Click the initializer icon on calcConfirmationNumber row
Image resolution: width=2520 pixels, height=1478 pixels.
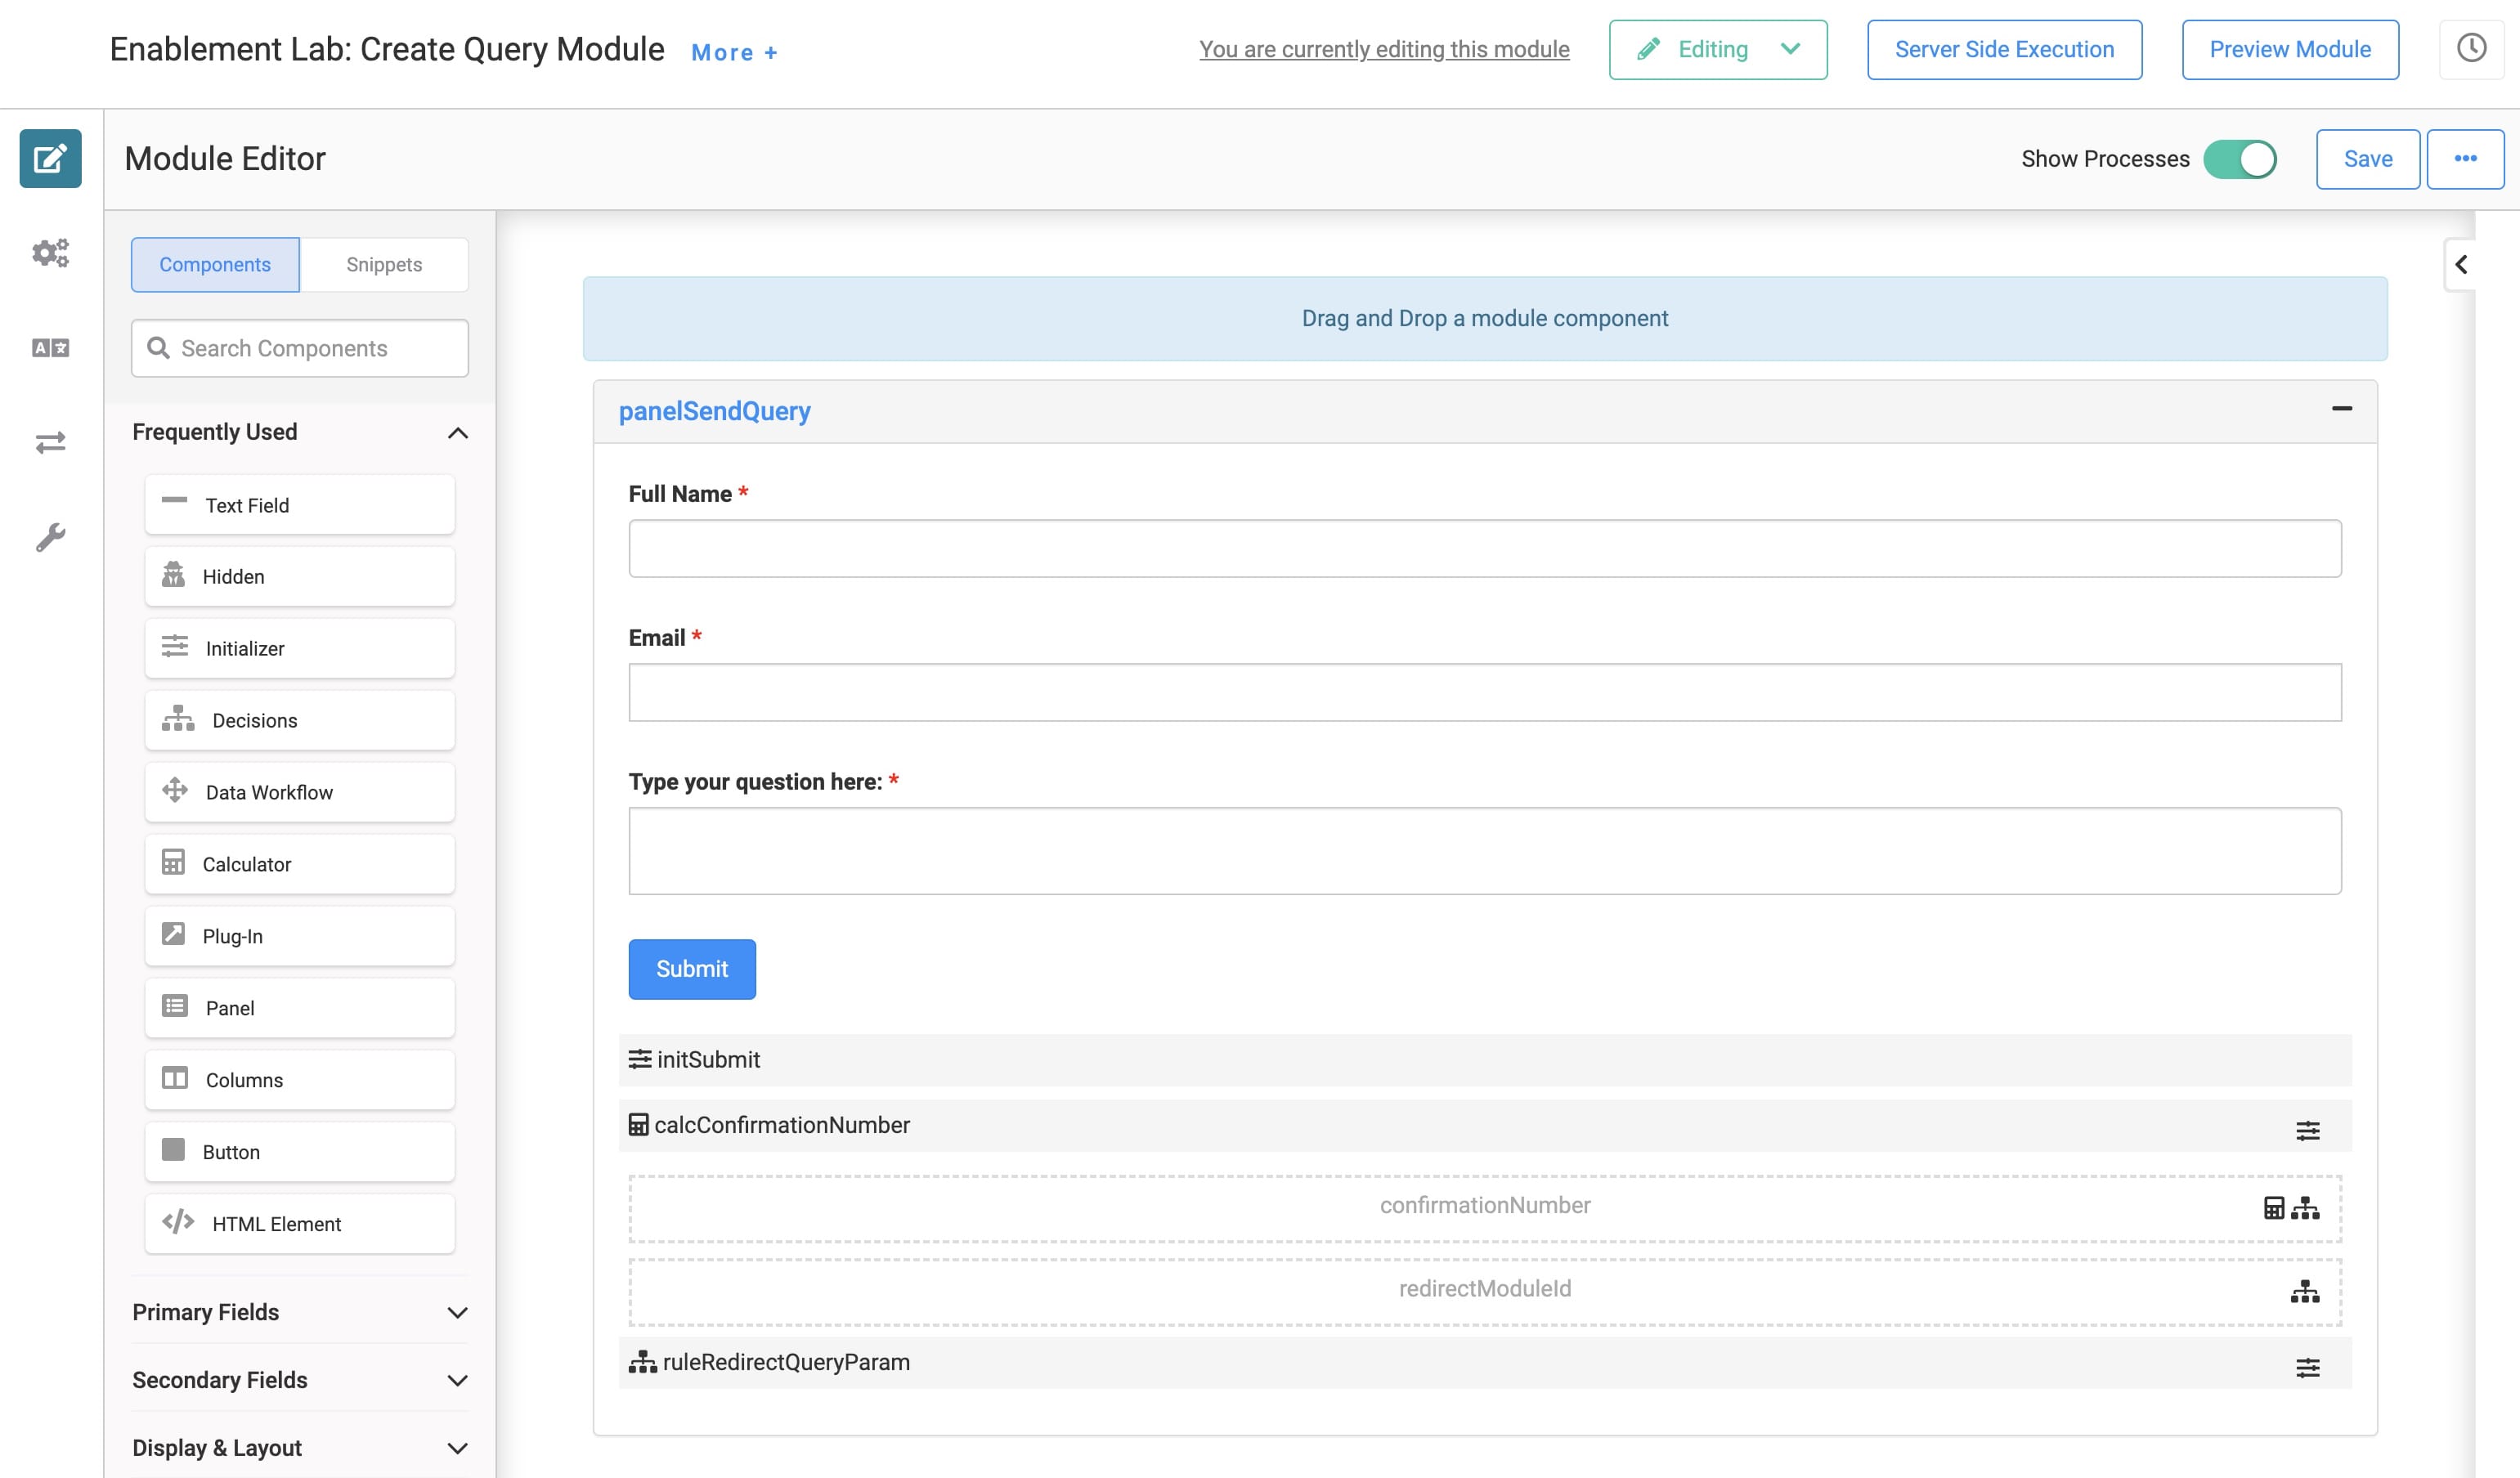click(2307, 1131)
